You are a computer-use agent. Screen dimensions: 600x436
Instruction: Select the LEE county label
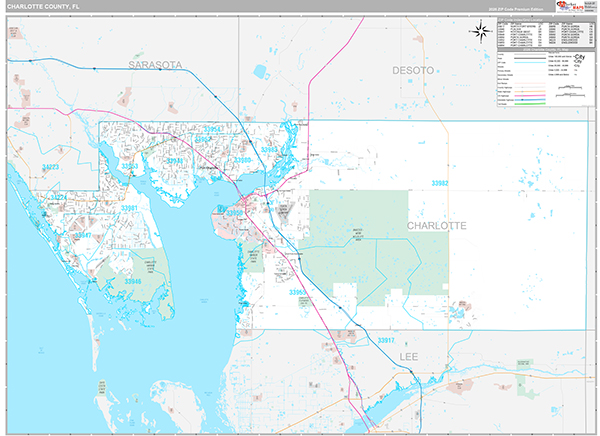tap(409, 357)
